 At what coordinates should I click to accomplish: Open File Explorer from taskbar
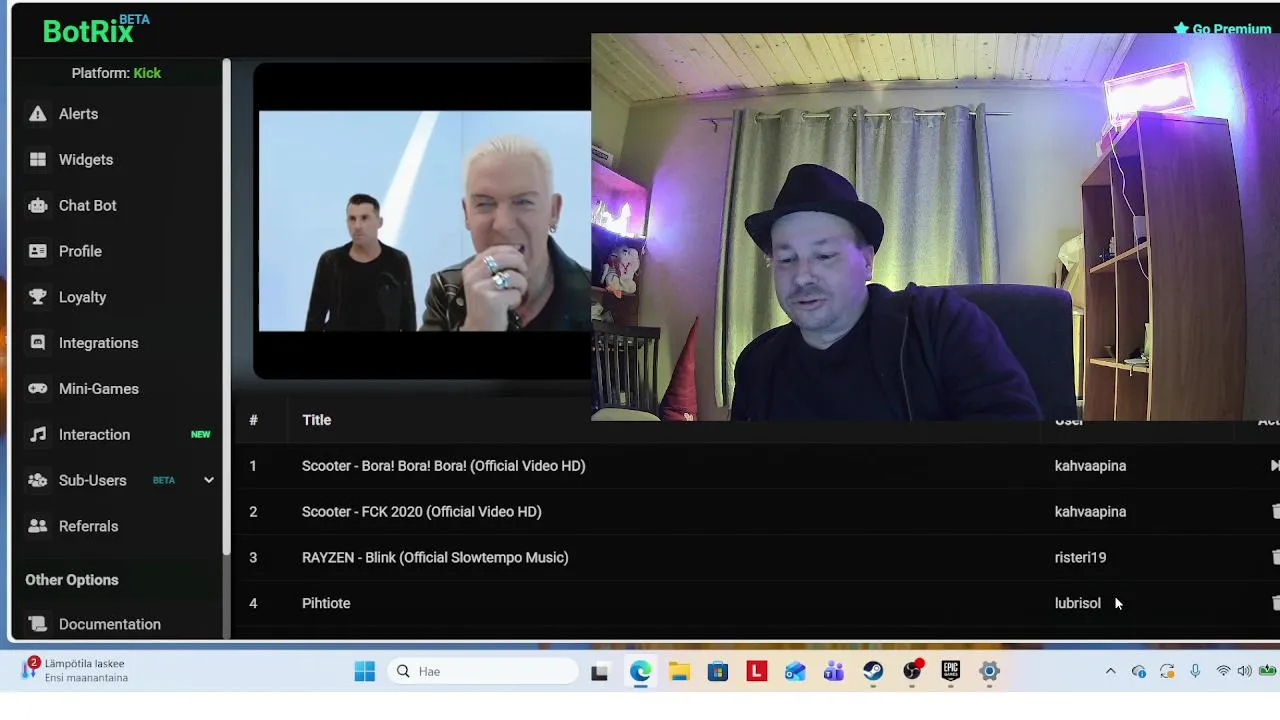click(x=679, y=671)
